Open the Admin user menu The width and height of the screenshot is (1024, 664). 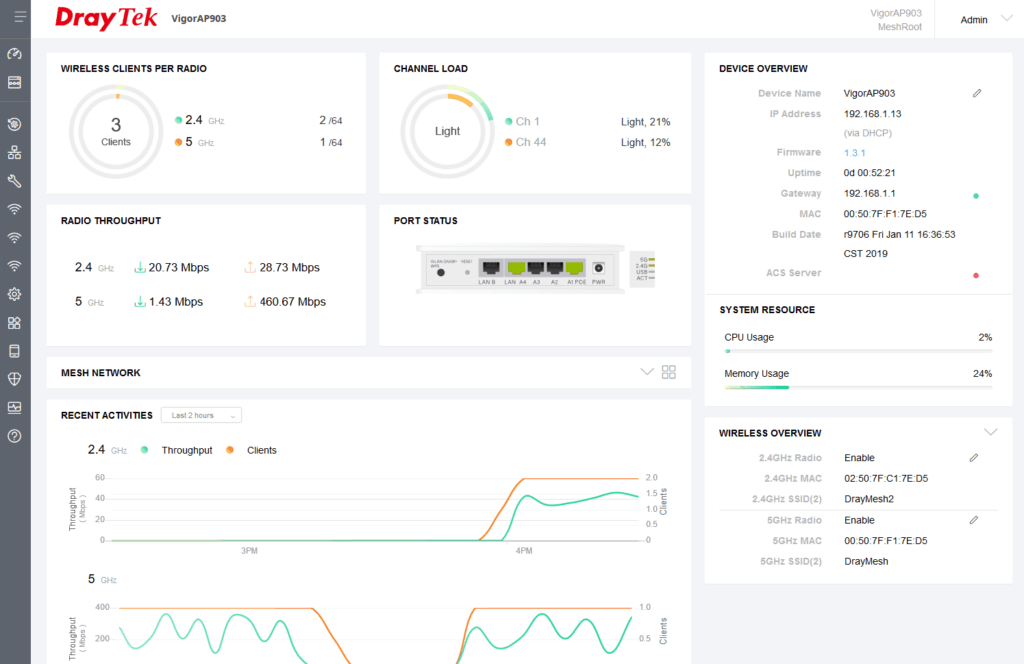coord(986,19)
